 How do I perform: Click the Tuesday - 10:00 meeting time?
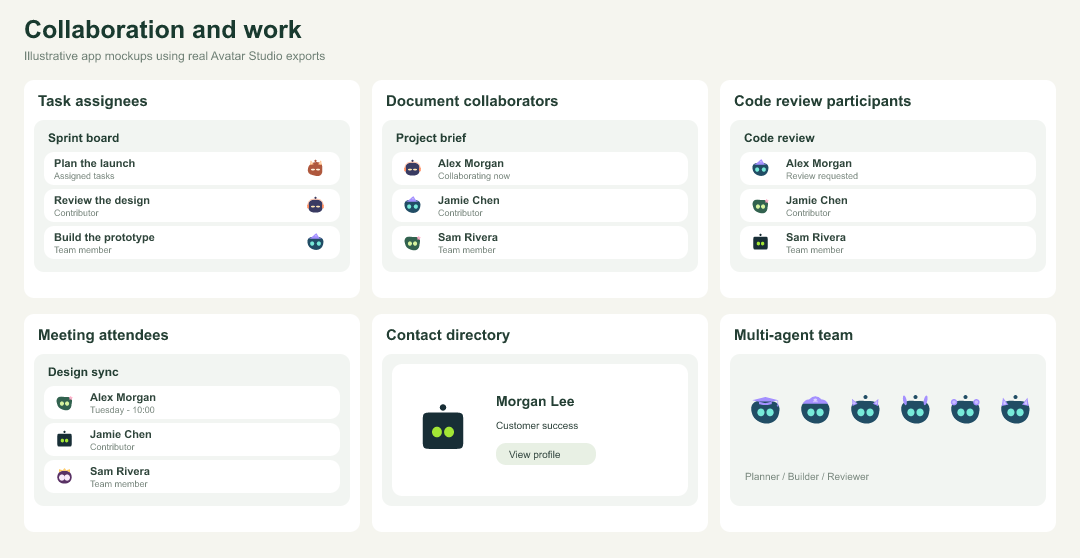122,411
